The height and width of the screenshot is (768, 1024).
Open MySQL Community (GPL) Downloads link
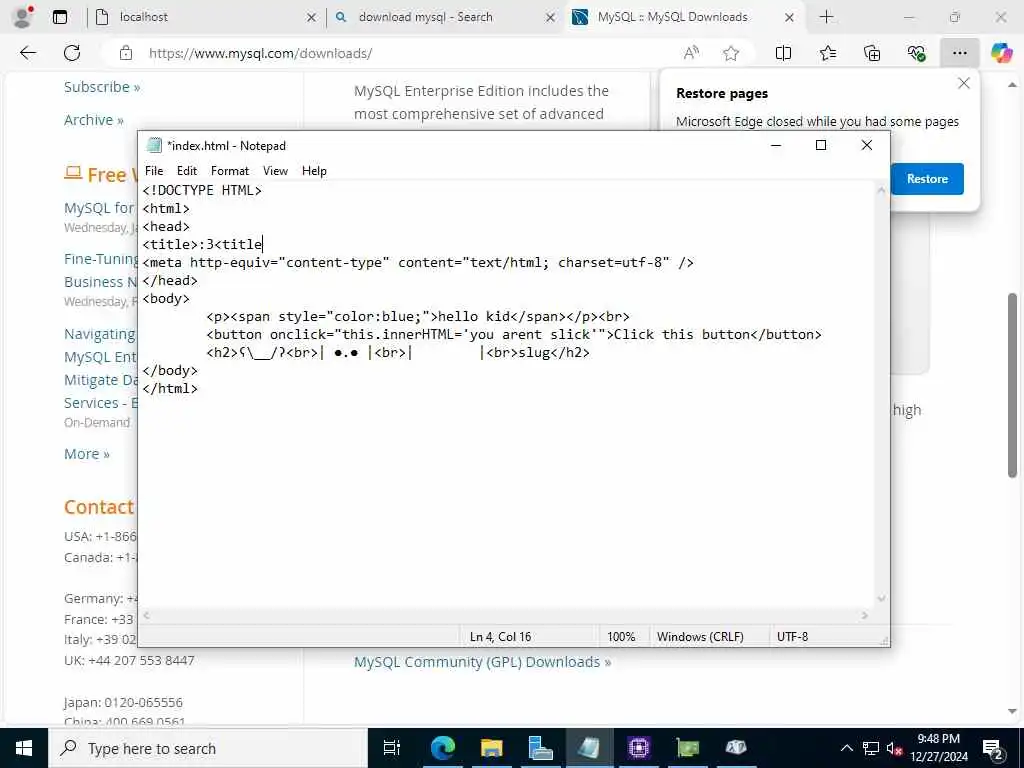pyautogui.click(x=483, y=662)
